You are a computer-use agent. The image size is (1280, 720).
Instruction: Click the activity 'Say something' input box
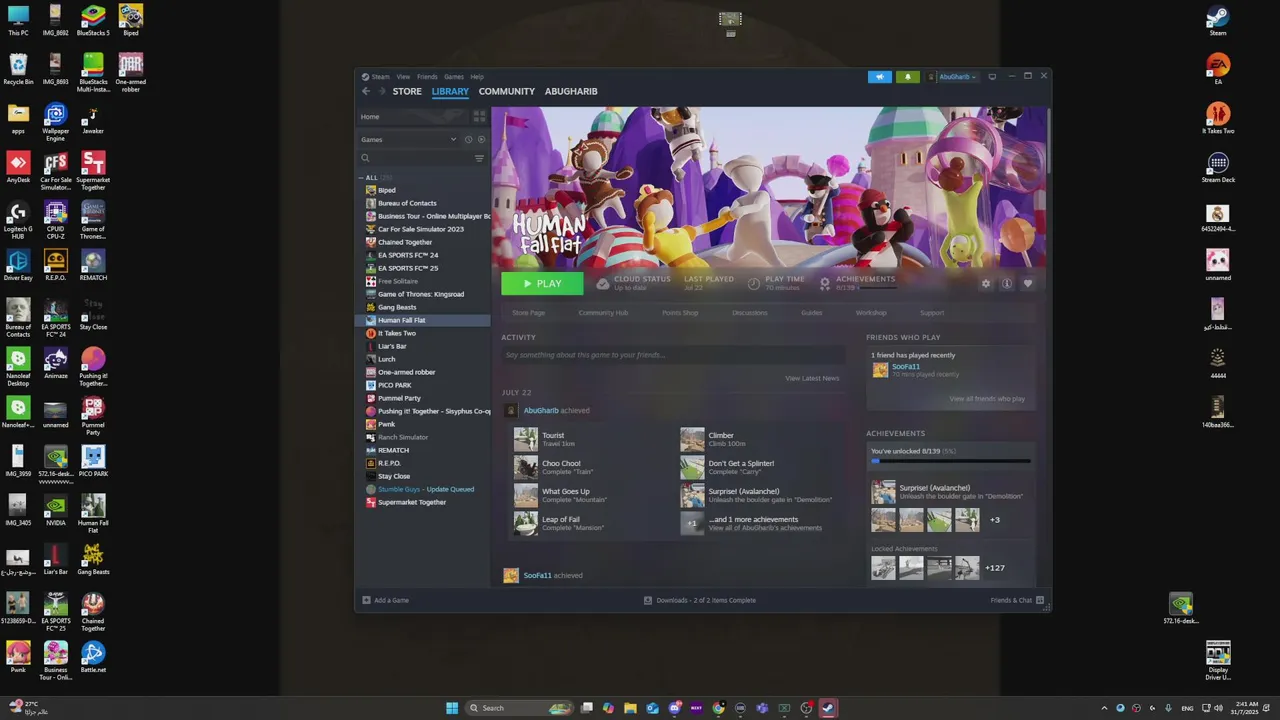(x=673, y=355)
